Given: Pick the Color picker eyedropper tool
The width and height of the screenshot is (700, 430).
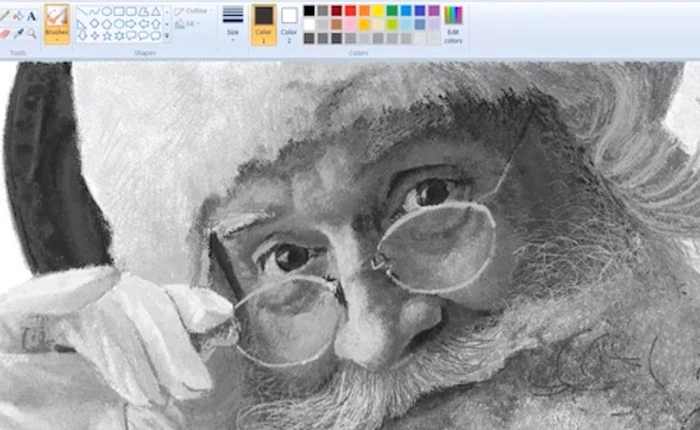Looking at the screenshot, I should click(x=18, y=33).
